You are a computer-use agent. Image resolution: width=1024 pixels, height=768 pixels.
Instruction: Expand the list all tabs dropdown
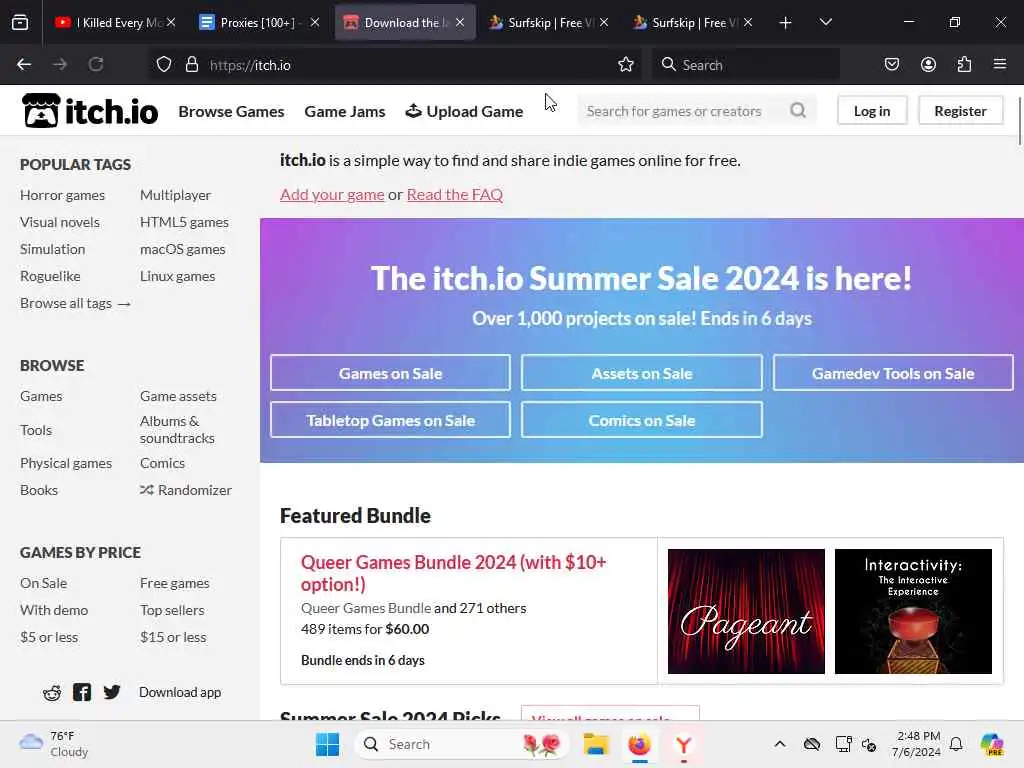[825, 22]
